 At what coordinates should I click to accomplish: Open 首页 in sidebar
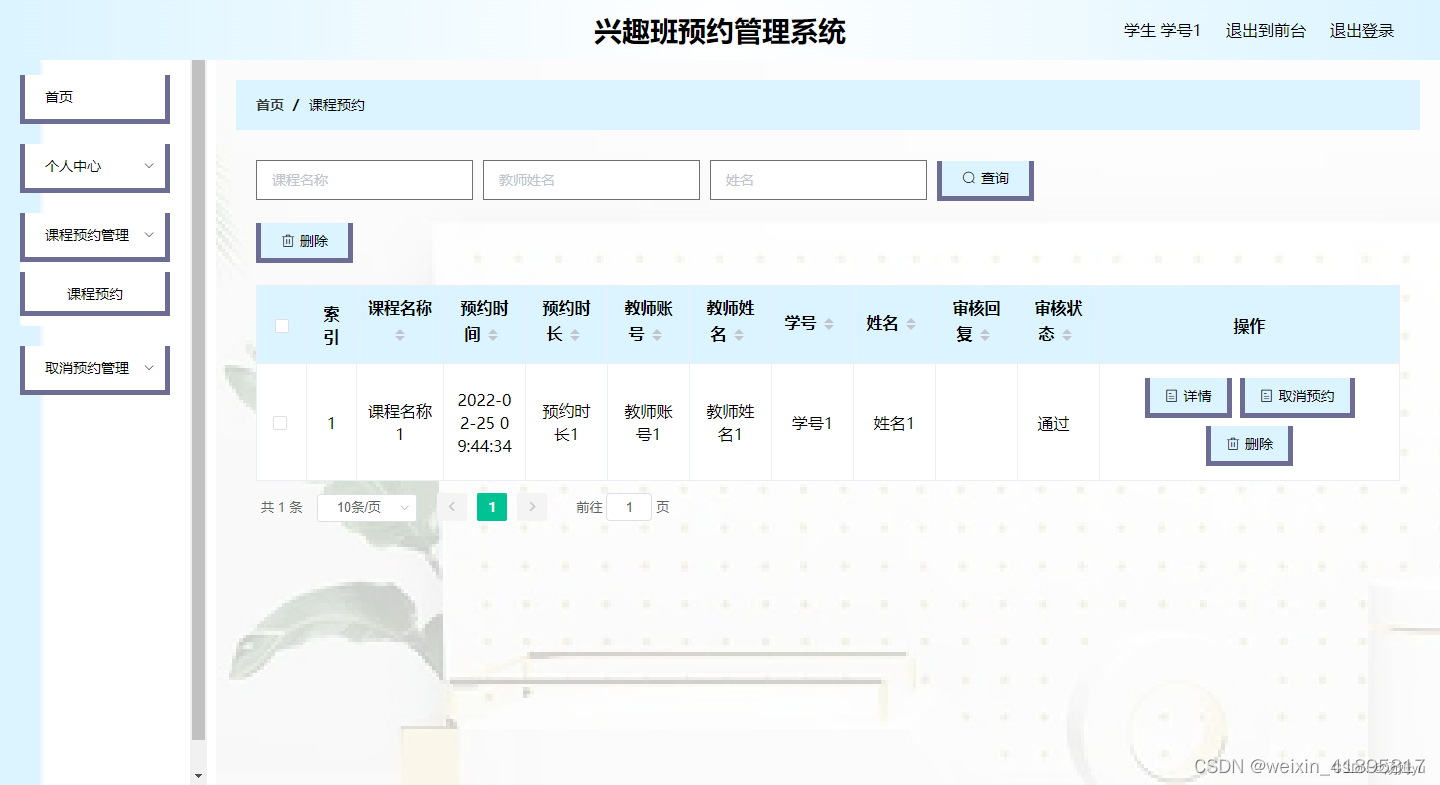[x=95, y=98]
